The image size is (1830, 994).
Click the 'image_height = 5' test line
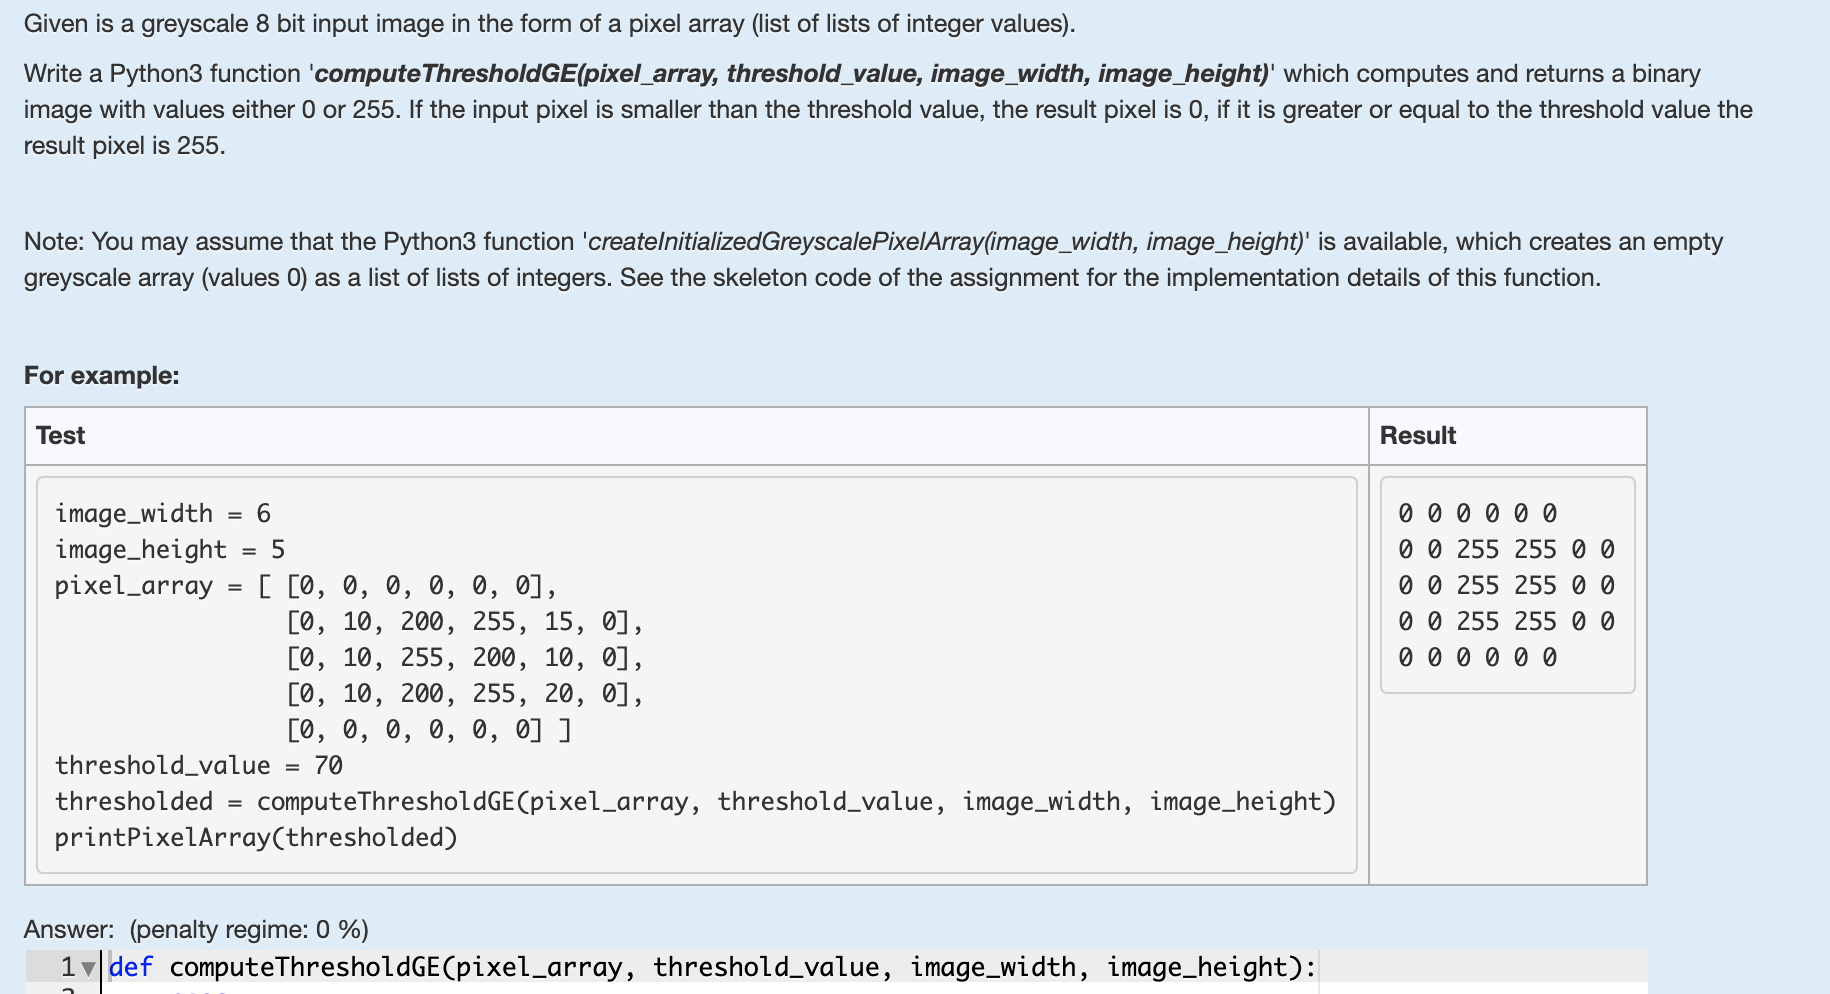[170, 550]
